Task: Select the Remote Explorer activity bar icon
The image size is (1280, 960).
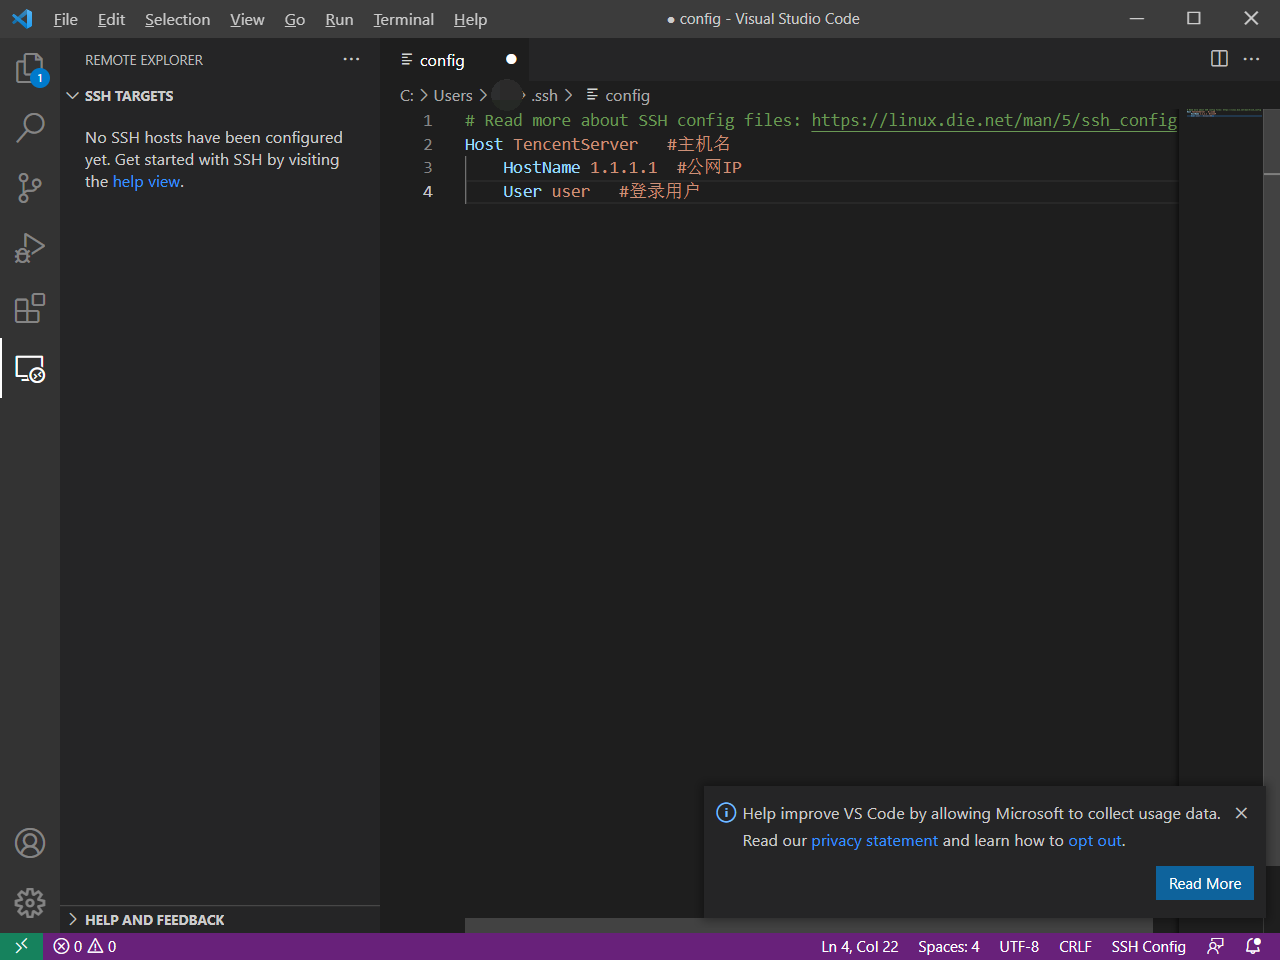Action: click(30, 368)
